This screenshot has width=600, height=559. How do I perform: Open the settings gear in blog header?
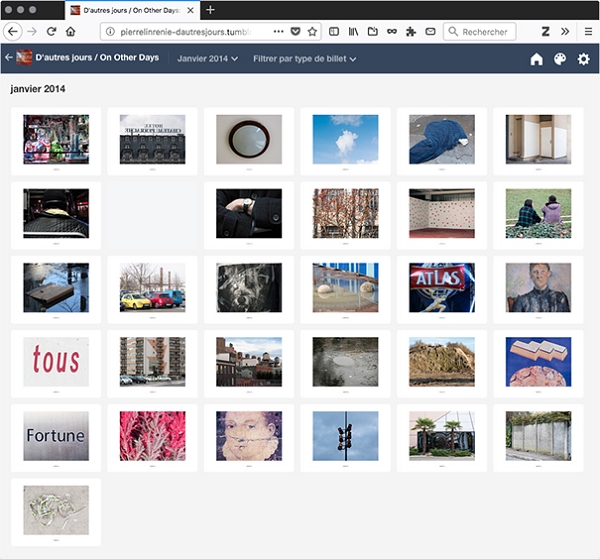click(584, 59)
